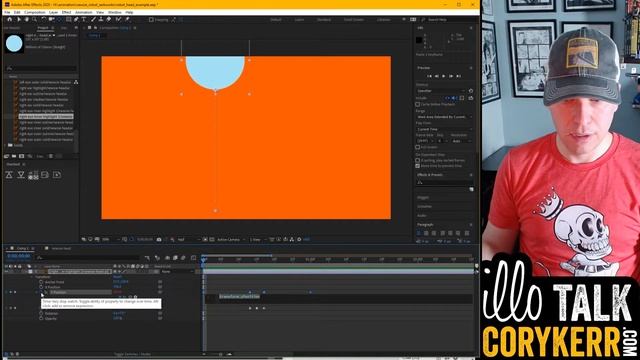Select the Clone Stamp tool
640x360 pixels.
click(101, 19)
